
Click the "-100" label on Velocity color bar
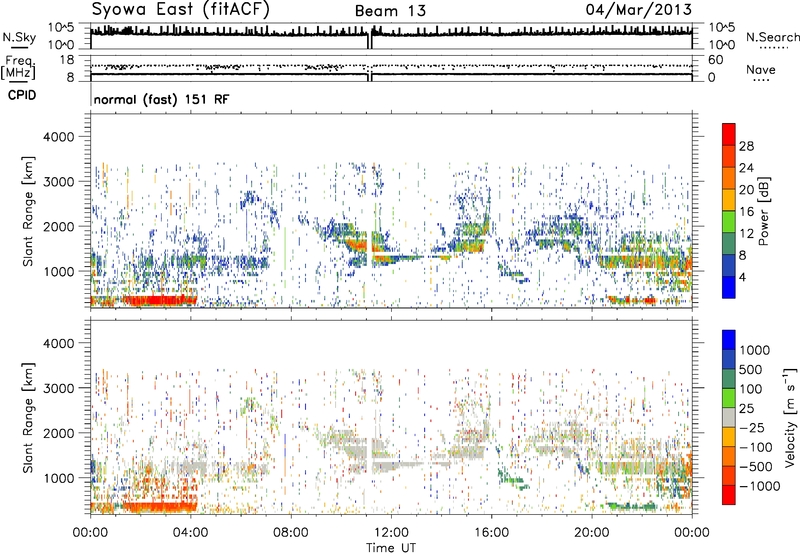click(x=756, y=447)
